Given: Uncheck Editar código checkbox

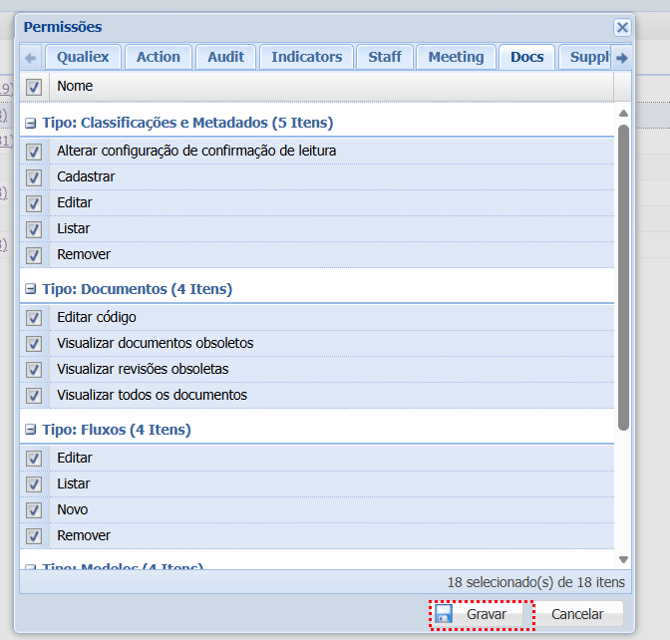Looking at the screenshot, I should click(34, 318).
